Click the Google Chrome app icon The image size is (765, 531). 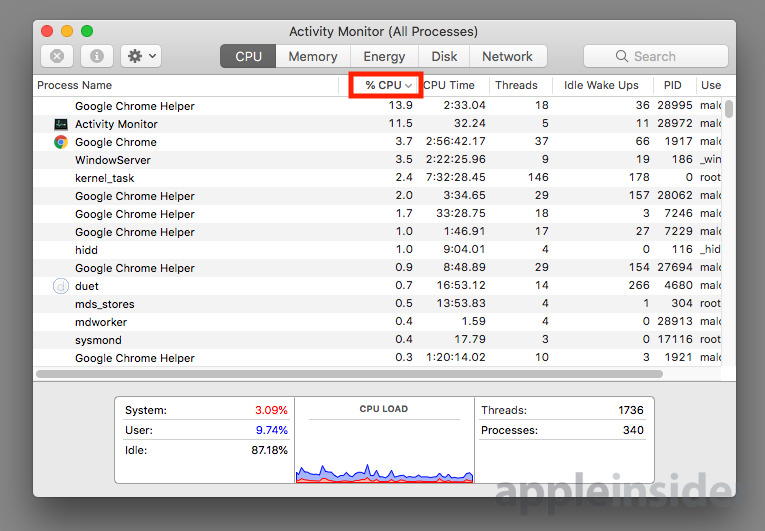pyautogui.click(x=61, y=142)
